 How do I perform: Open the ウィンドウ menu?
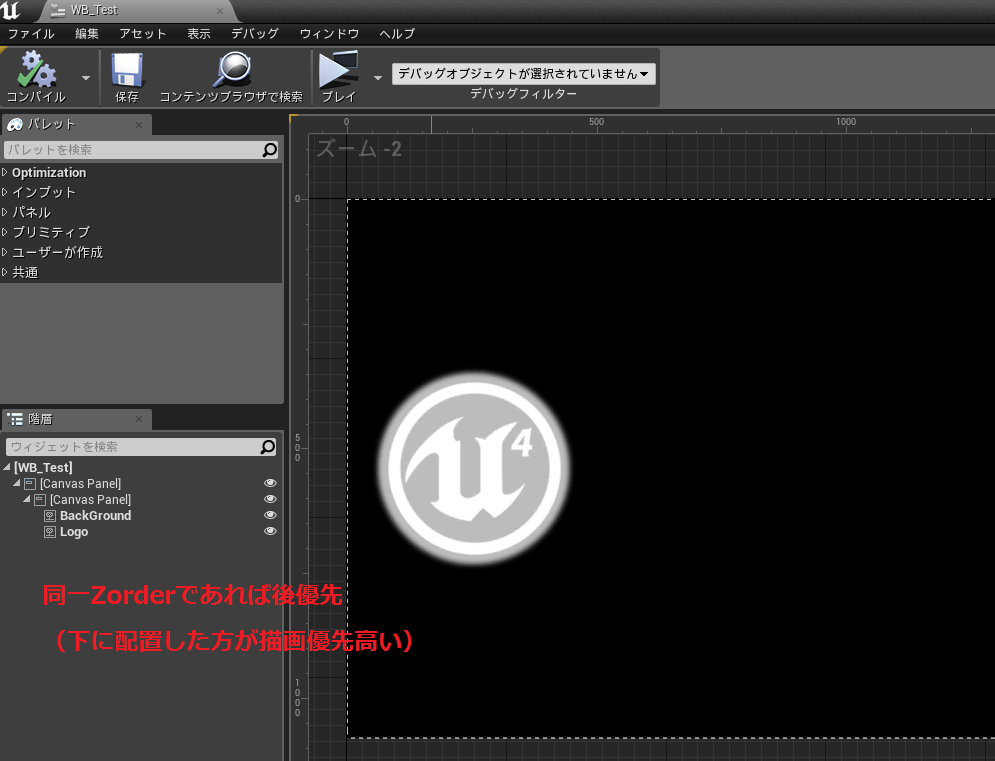point(329,34)
